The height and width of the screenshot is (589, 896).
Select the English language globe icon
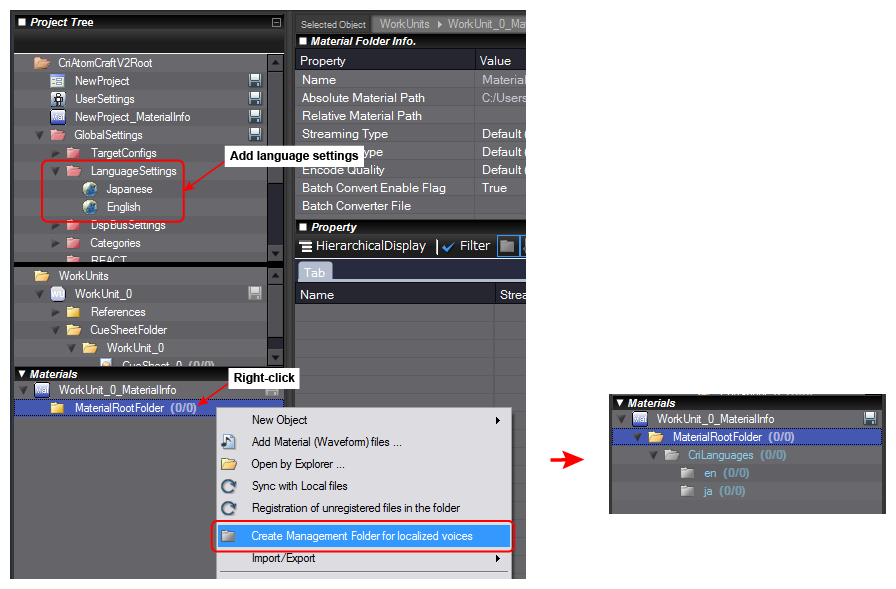[x=88, y=207]
